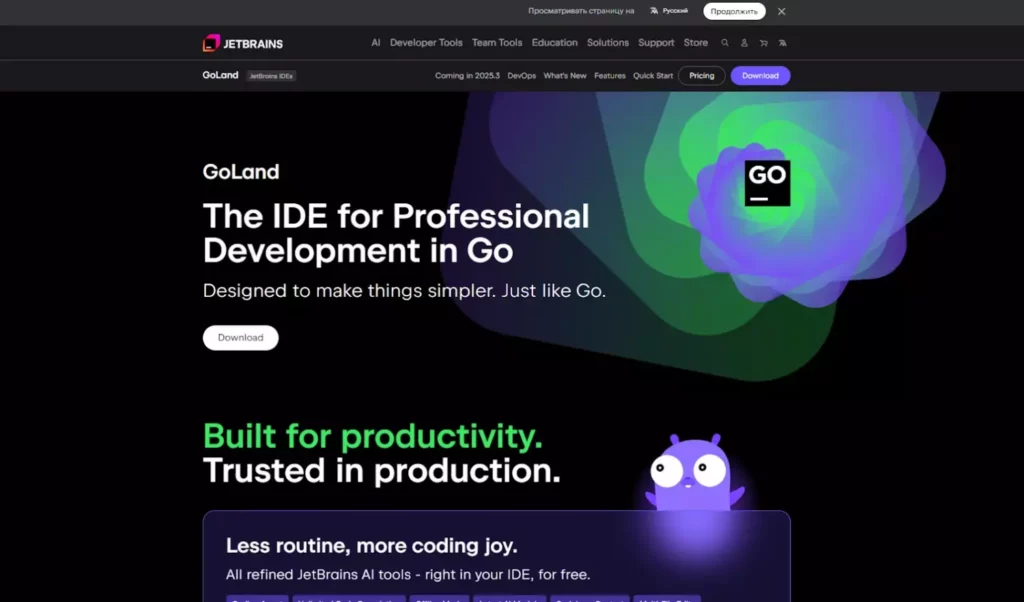The width and height of the screenshot is (1024, 602).
Task: Open the Education menu item
Action: (x=555, y=43)
